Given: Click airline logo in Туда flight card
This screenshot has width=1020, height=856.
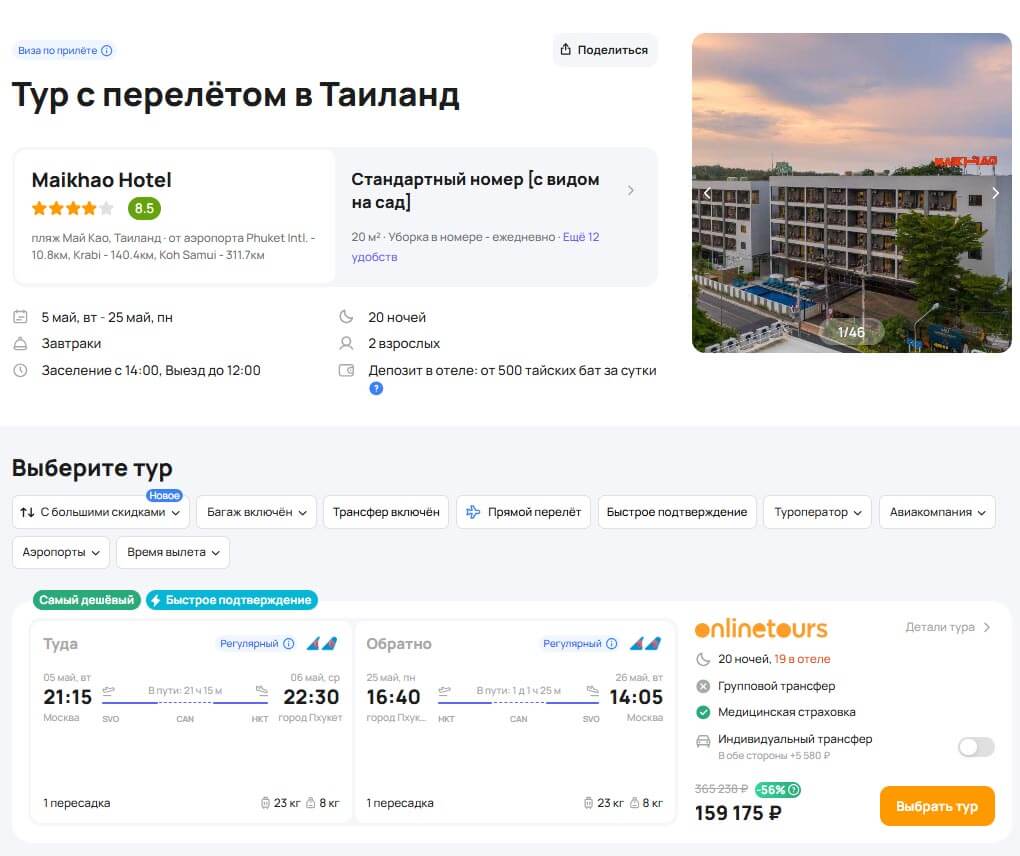Looking at the screenshot, I should pos(322,644).
